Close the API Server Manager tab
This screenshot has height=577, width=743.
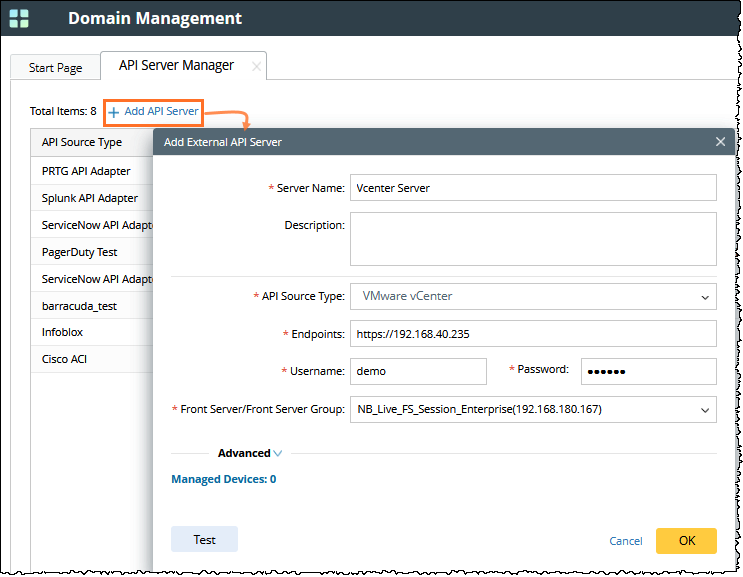[256, 66]
